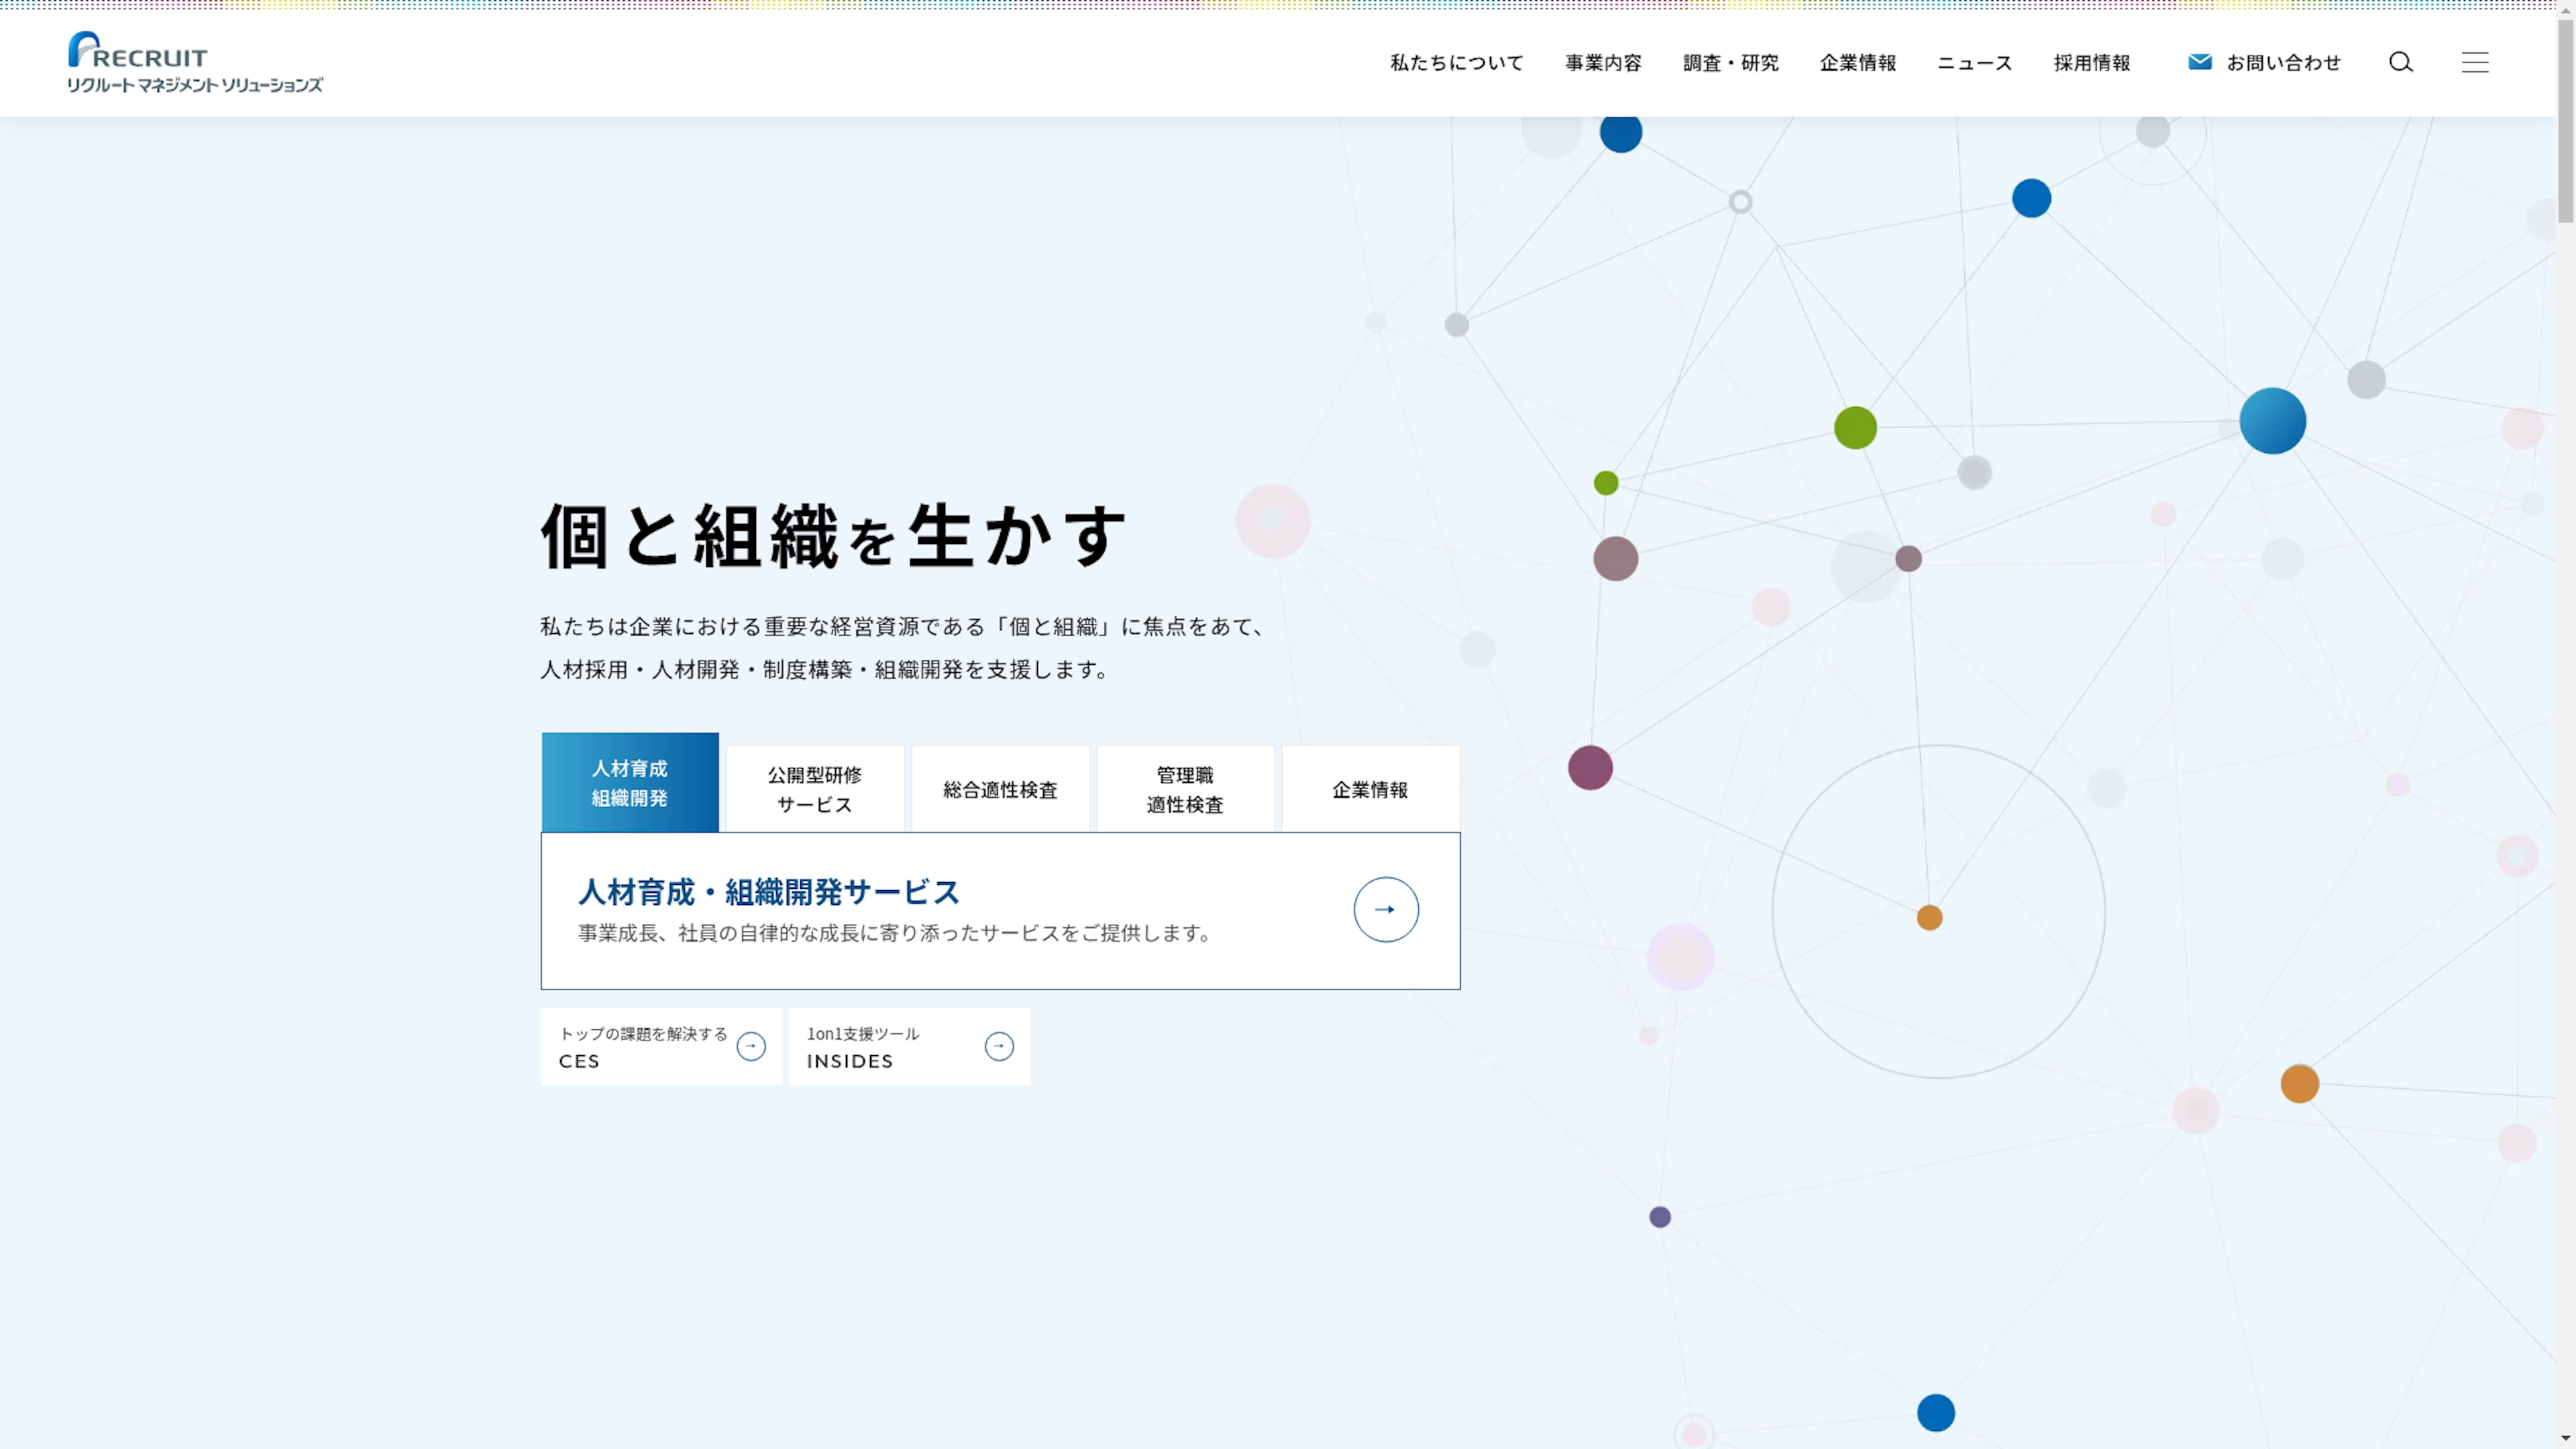Image resolution: width=2576 pixels, height=1449 pixels.
Task: Open 企業情報 in top navigation
Action: pyautogui.click(x=1858, y=63)
